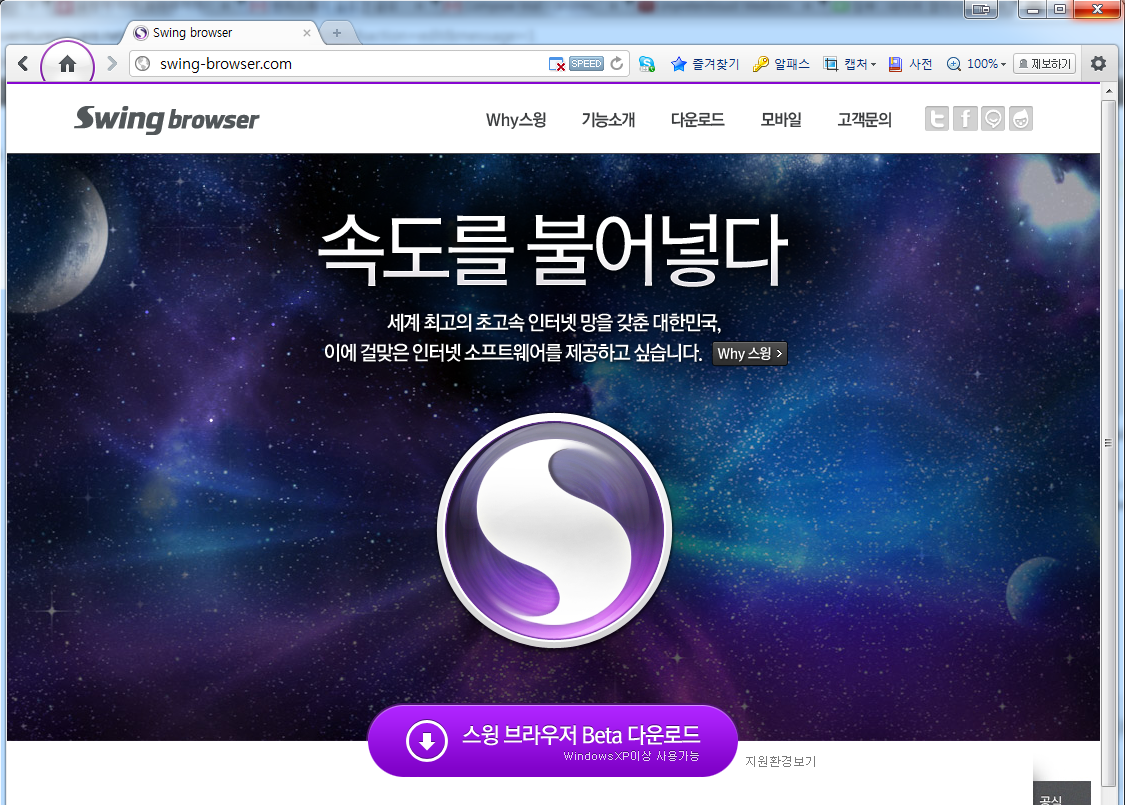1125x805 pixels.
Task: Open a new tab with the plus tab
Action: coord(336,33)
